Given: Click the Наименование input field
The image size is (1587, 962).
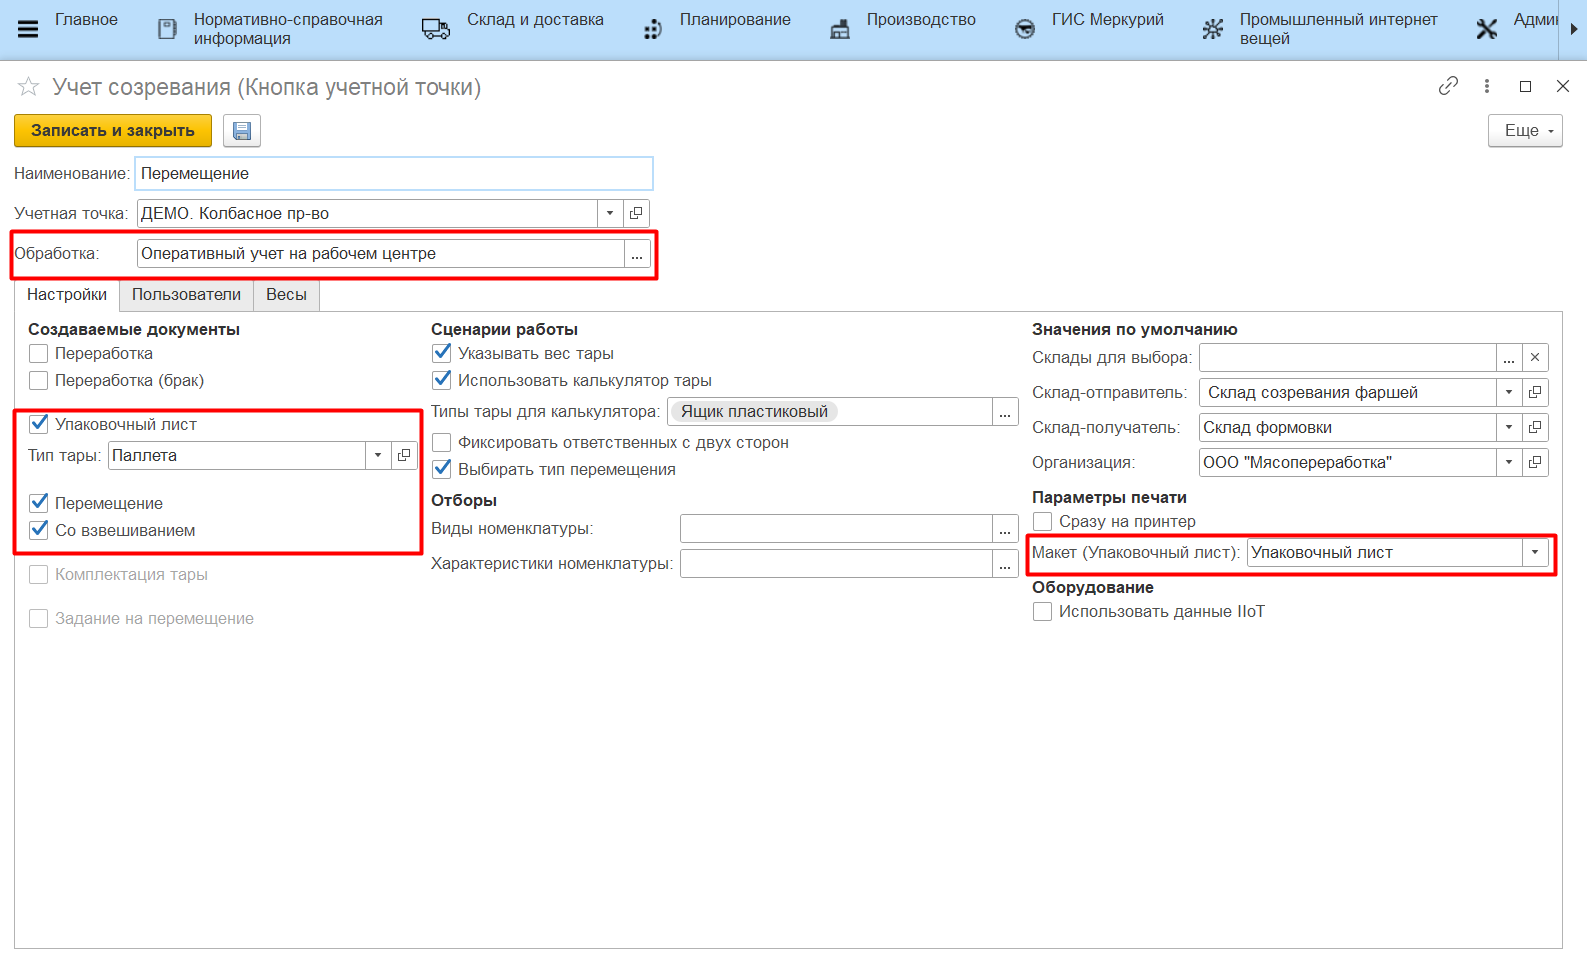Looking at the screenshot, I should point(394,174).
